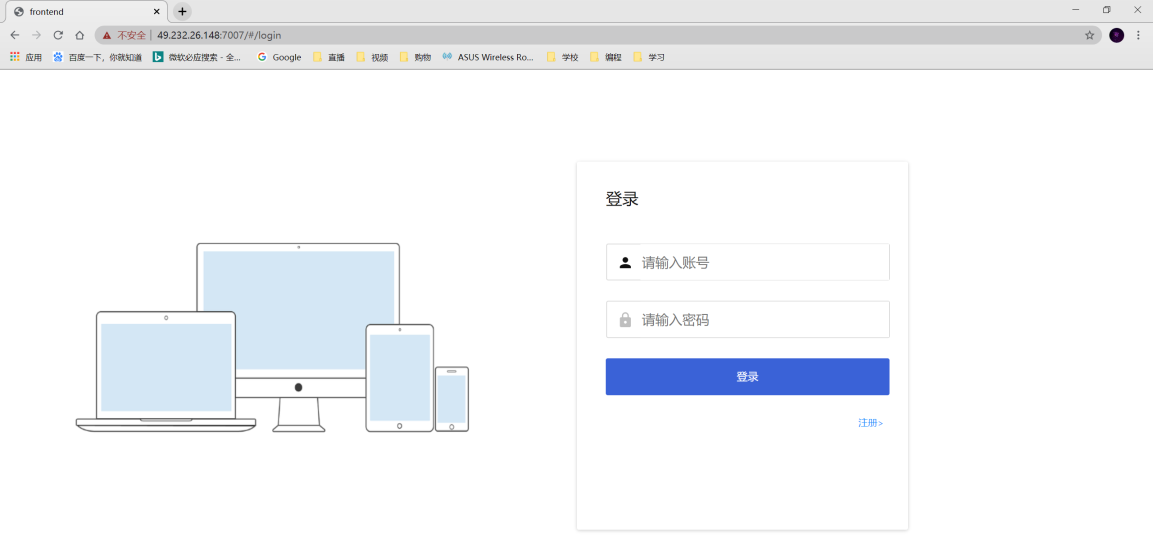Open the 购物 bookmark folder
Screen dimensions: 1153x535
click(x=415, y=57)
